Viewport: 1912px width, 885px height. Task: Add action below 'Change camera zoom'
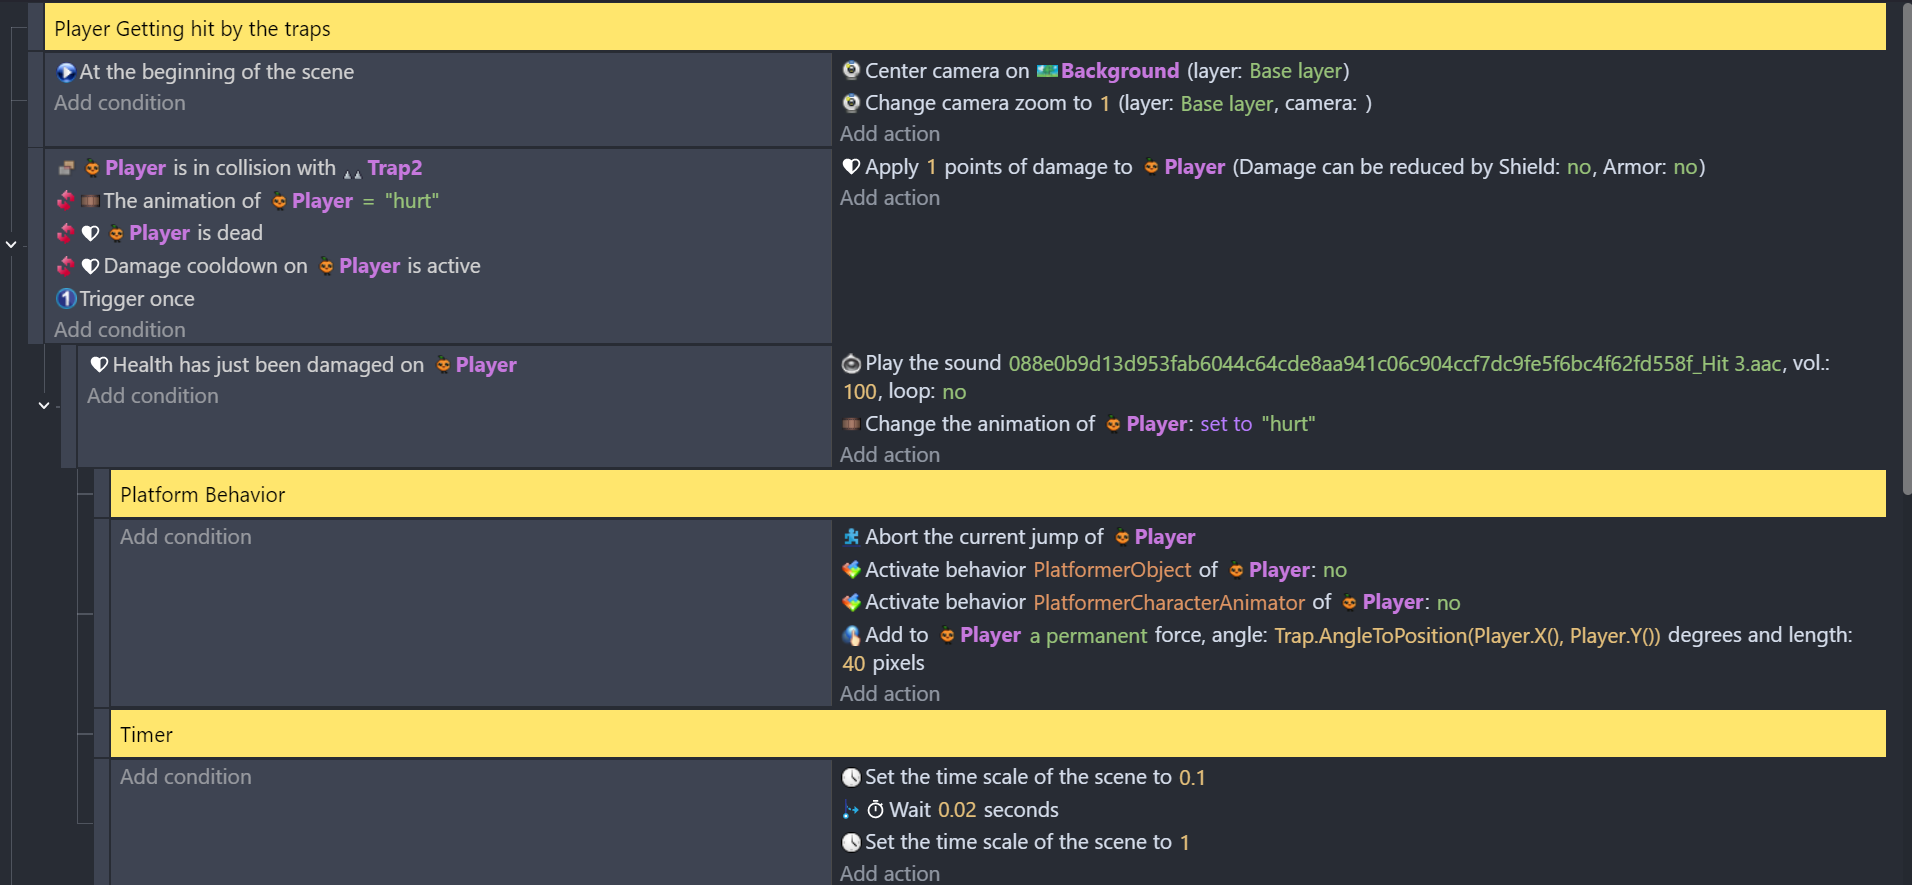[890, 134]
